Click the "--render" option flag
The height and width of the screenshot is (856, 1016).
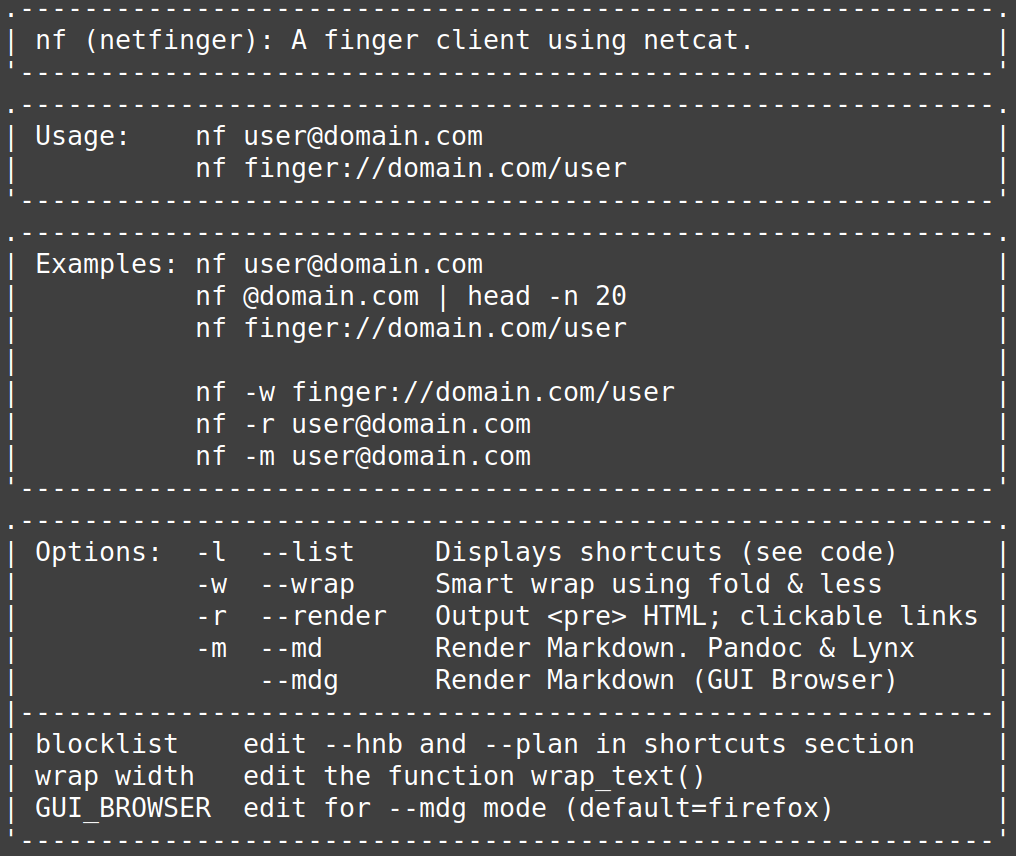coord(323,616)
